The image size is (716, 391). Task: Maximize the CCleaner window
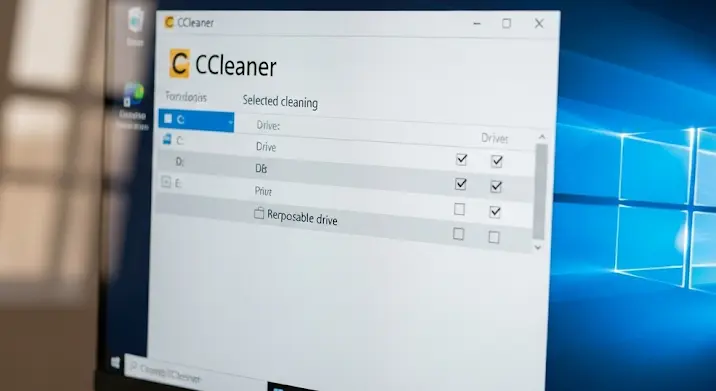[x=506, y=23]
